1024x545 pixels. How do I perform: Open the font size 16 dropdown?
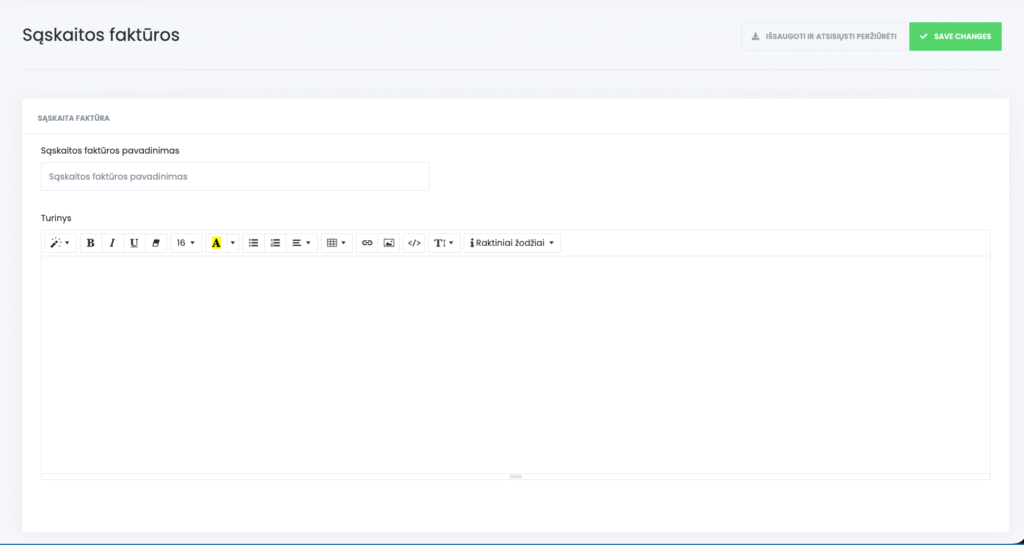pyautogui.click(x=186, y=243)
